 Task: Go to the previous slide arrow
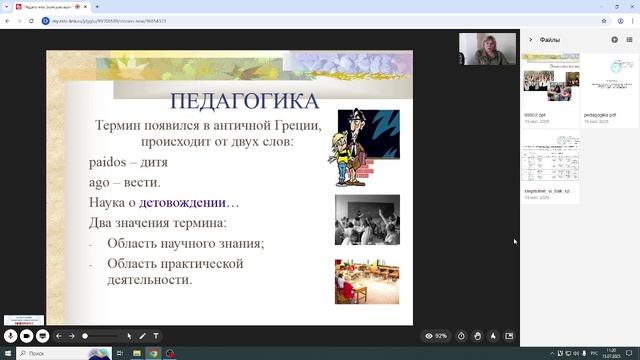pyautogui.click(x=59, y=336)
